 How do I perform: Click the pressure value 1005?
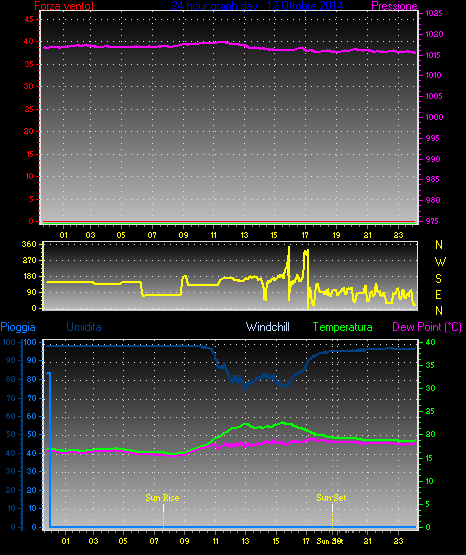[433, 96]
